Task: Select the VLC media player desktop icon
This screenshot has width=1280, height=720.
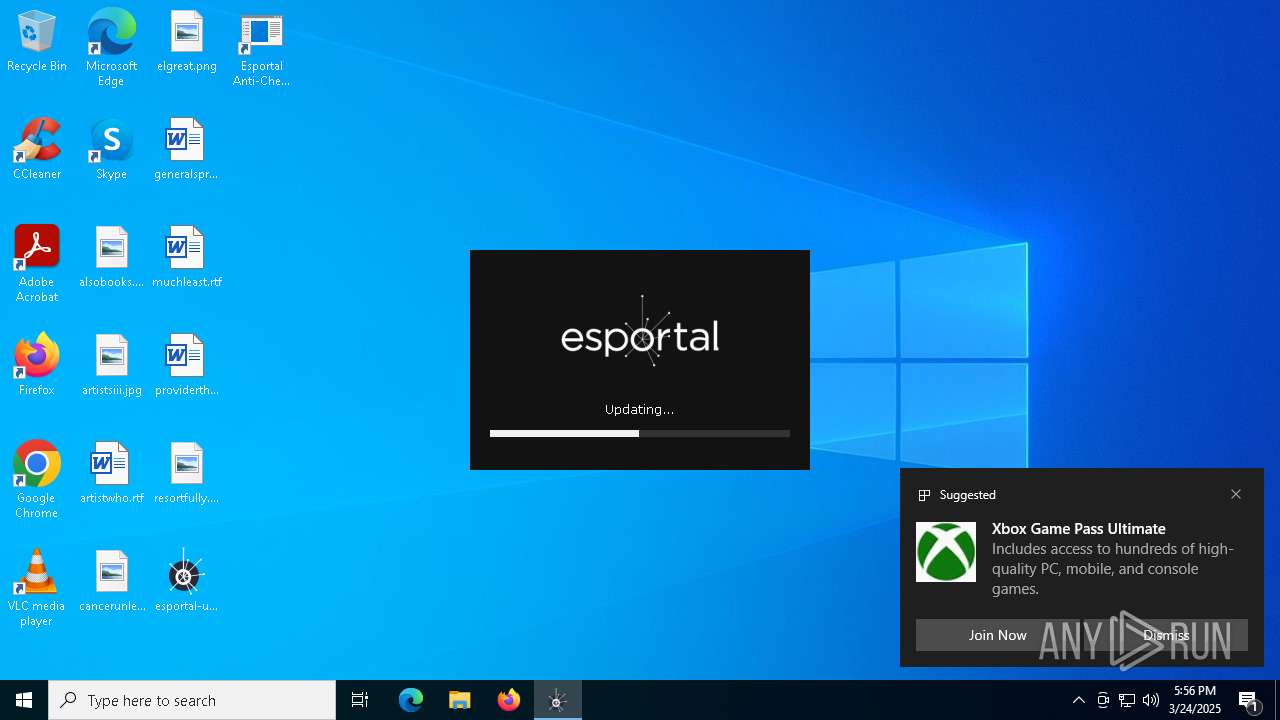Action: [x=36, y=588]
